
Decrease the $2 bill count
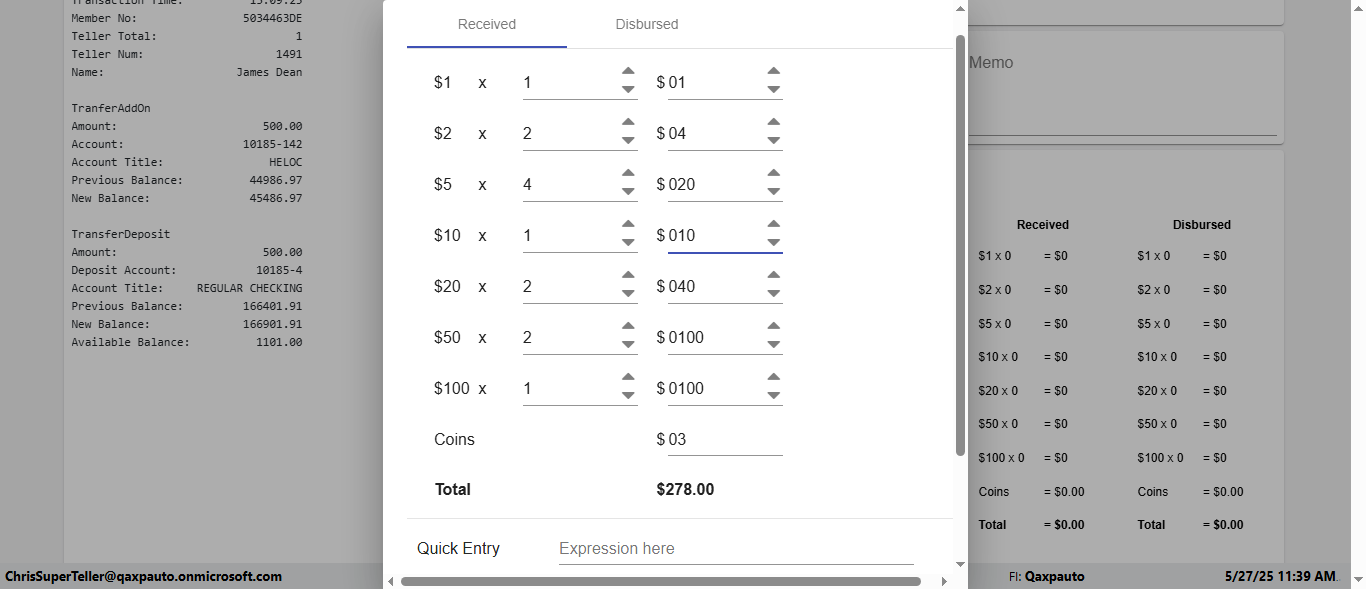point(628,141)
